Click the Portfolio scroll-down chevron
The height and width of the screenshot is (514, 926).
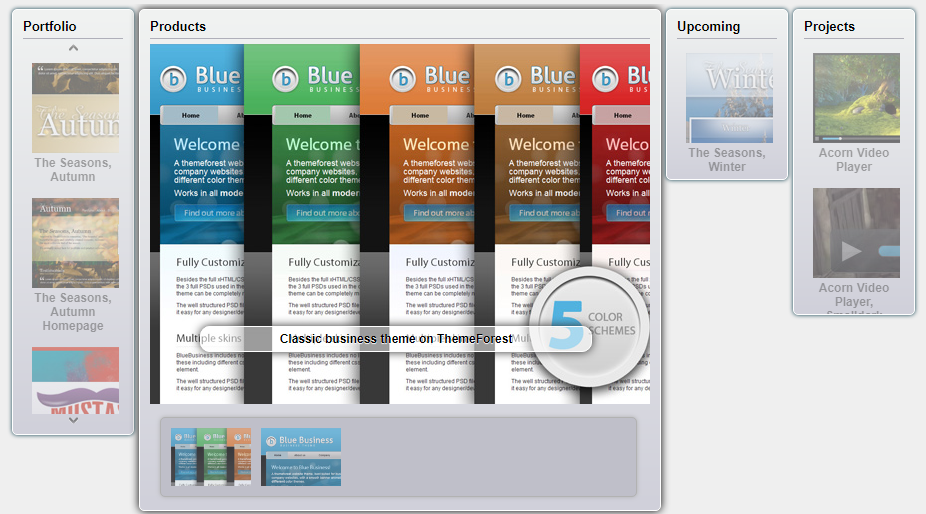(73, 421)
